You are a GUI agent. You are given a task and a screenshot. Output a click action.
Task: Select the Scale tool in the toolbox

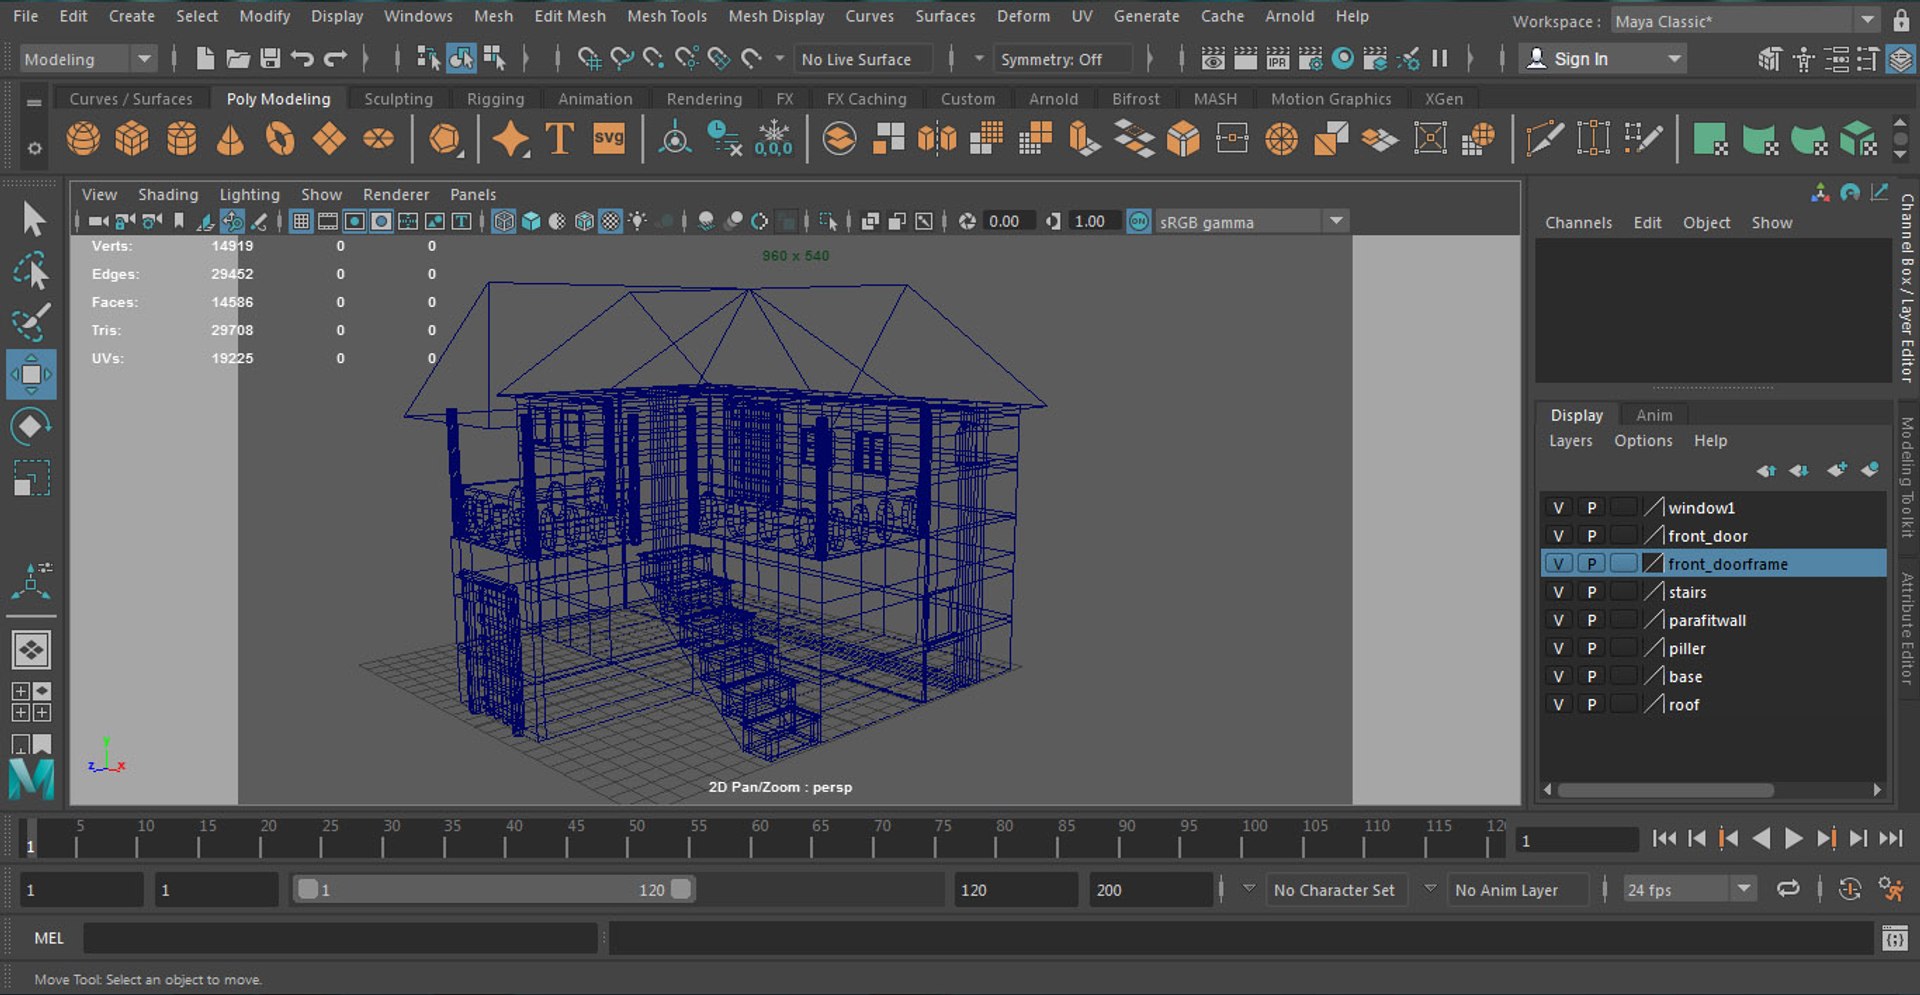click(x=31, y=478)
